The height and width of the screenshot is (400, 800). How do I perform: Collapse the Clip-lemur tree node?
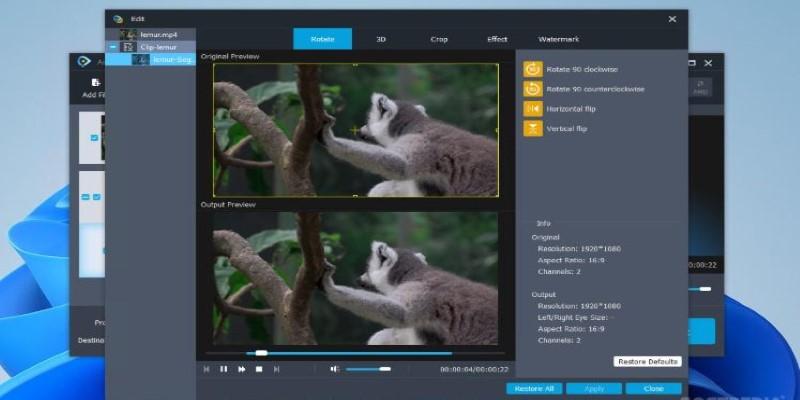113,47
